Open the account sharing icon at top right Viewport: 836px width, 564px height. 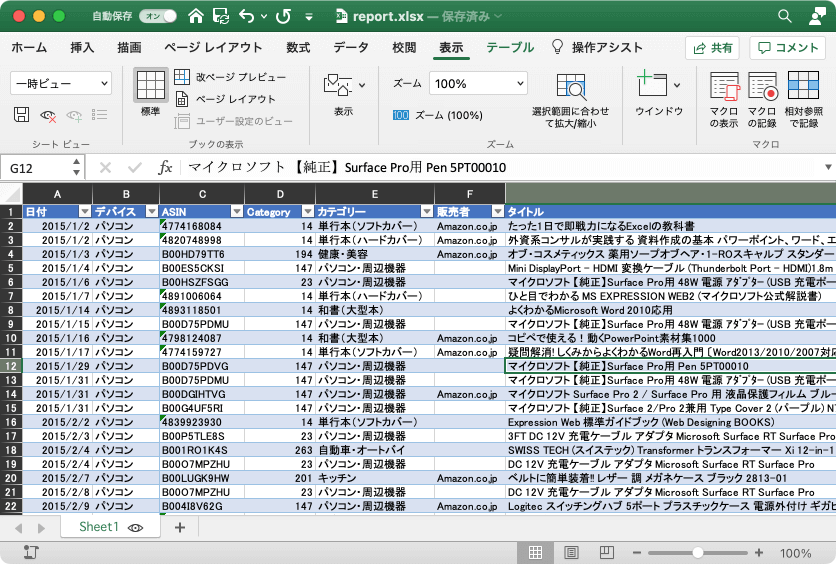(817, 16)
